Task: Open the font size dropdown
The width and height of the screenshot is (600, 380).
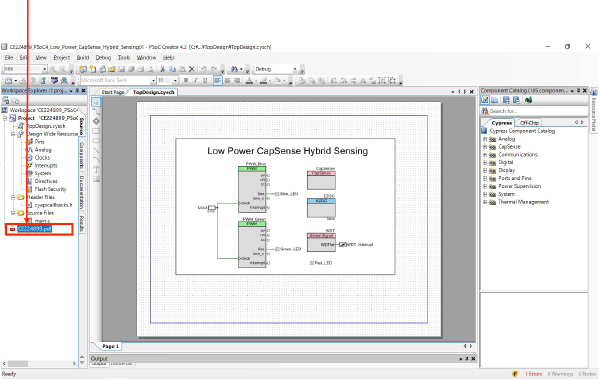Action: pos(175,80)
